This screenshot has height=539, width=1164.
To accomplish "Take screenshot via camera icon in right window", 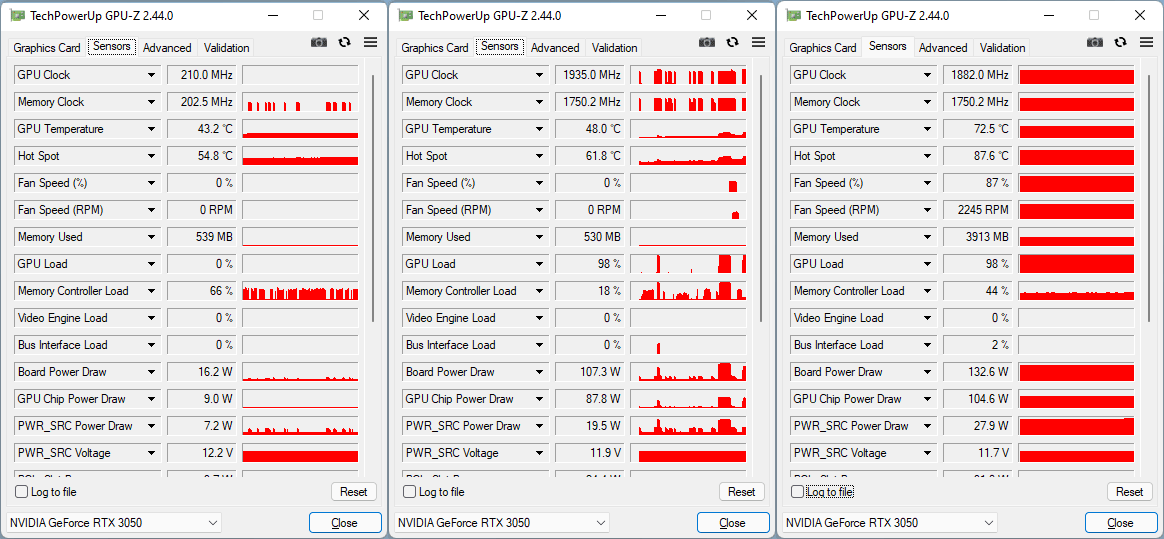I will click(x=1095, y=42).
